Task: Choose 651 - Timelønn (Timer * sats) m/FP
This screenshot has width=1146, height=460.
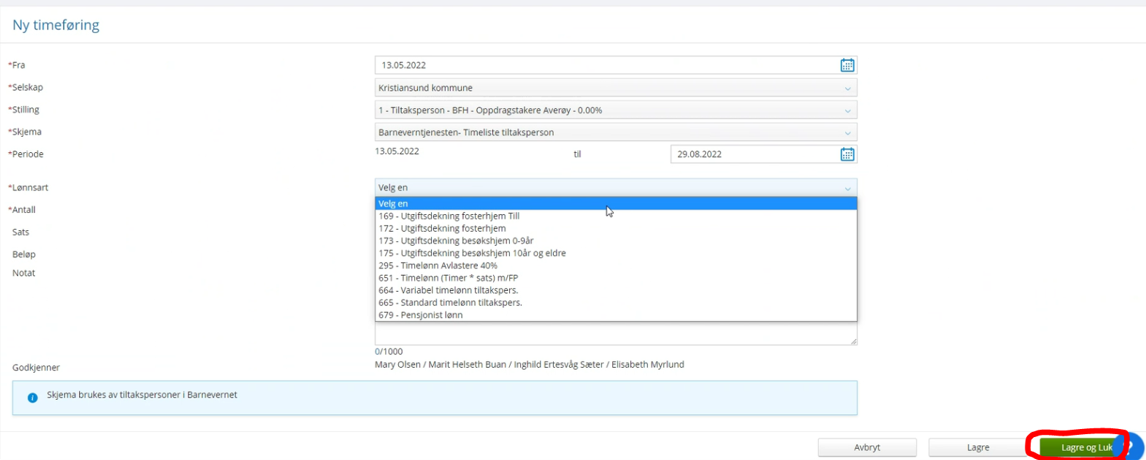Action: pyautogui.click(x=615, y=278)
